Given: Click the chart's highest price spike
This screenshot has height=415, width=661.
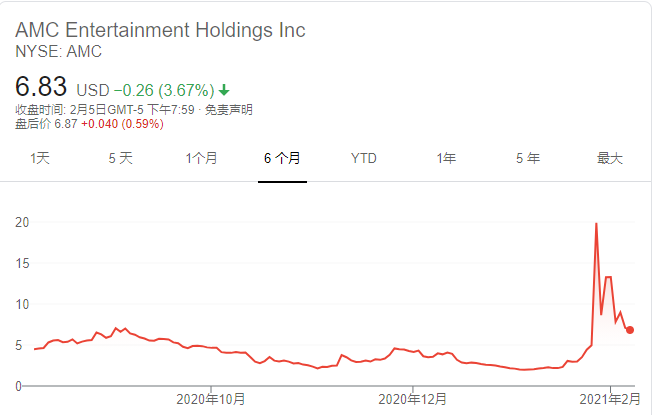Looking at the screenshot, I should (x=596, y=224).
